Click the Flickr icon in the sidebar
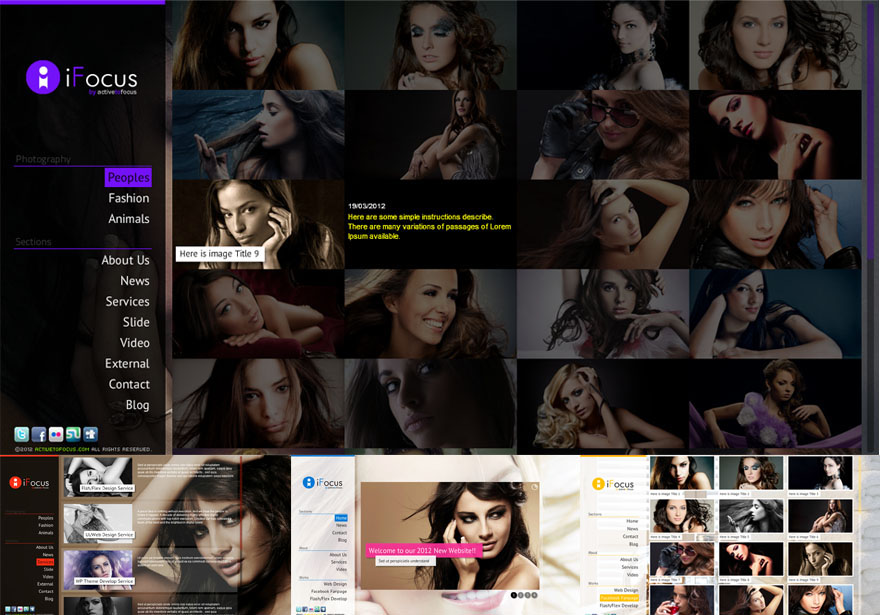 [56, 434]
